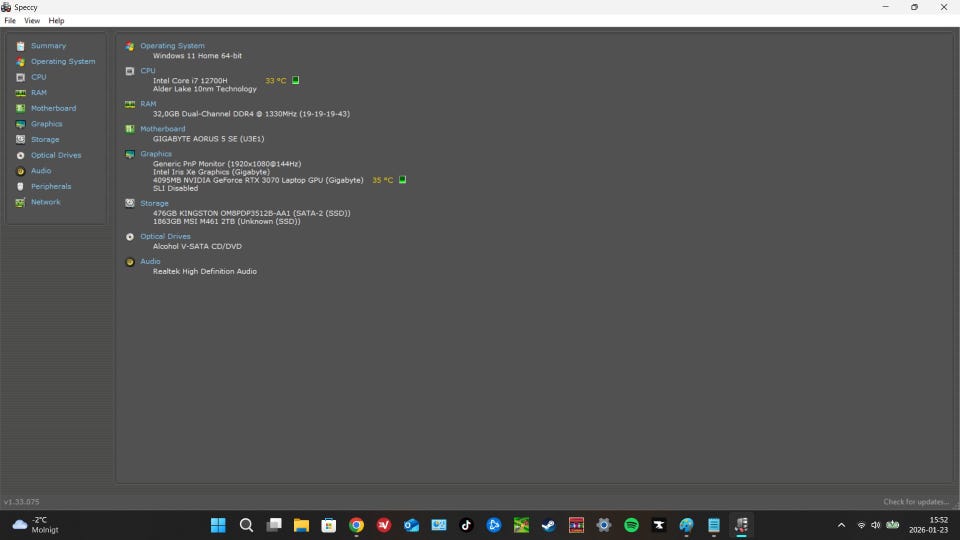This screenshot has height=540, width=960.
Task: Open the File menu
Action: (x=10, y=21)
